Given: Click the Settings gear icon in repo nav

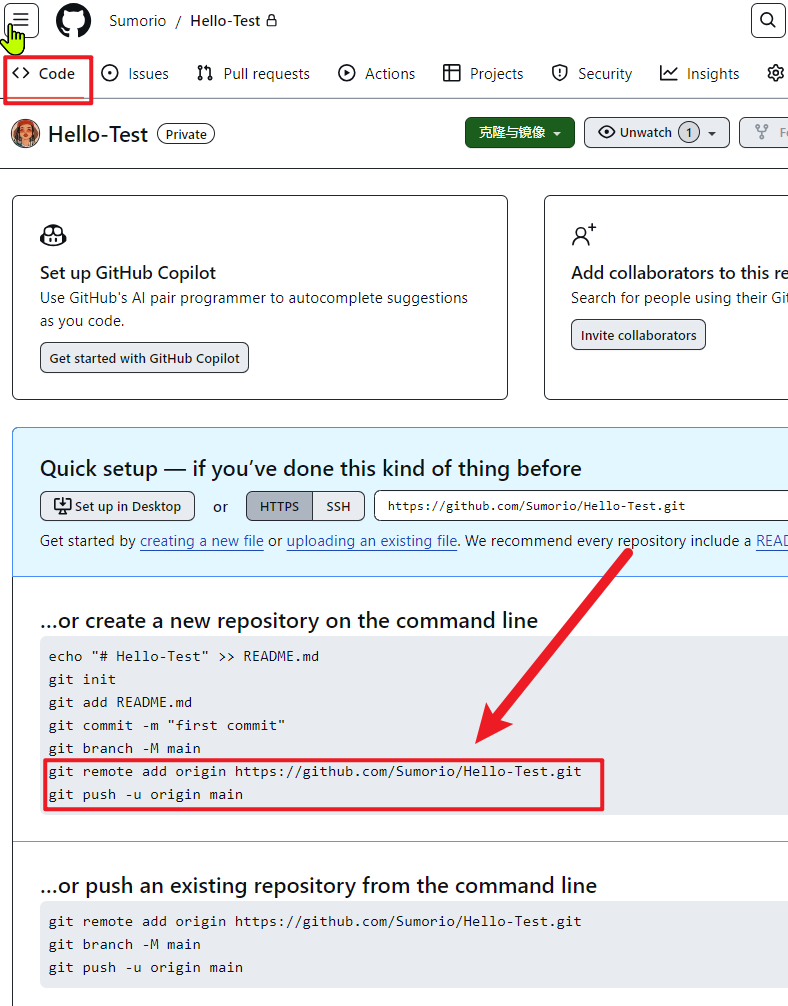Looking at the screenshot, I should point(776,73).
